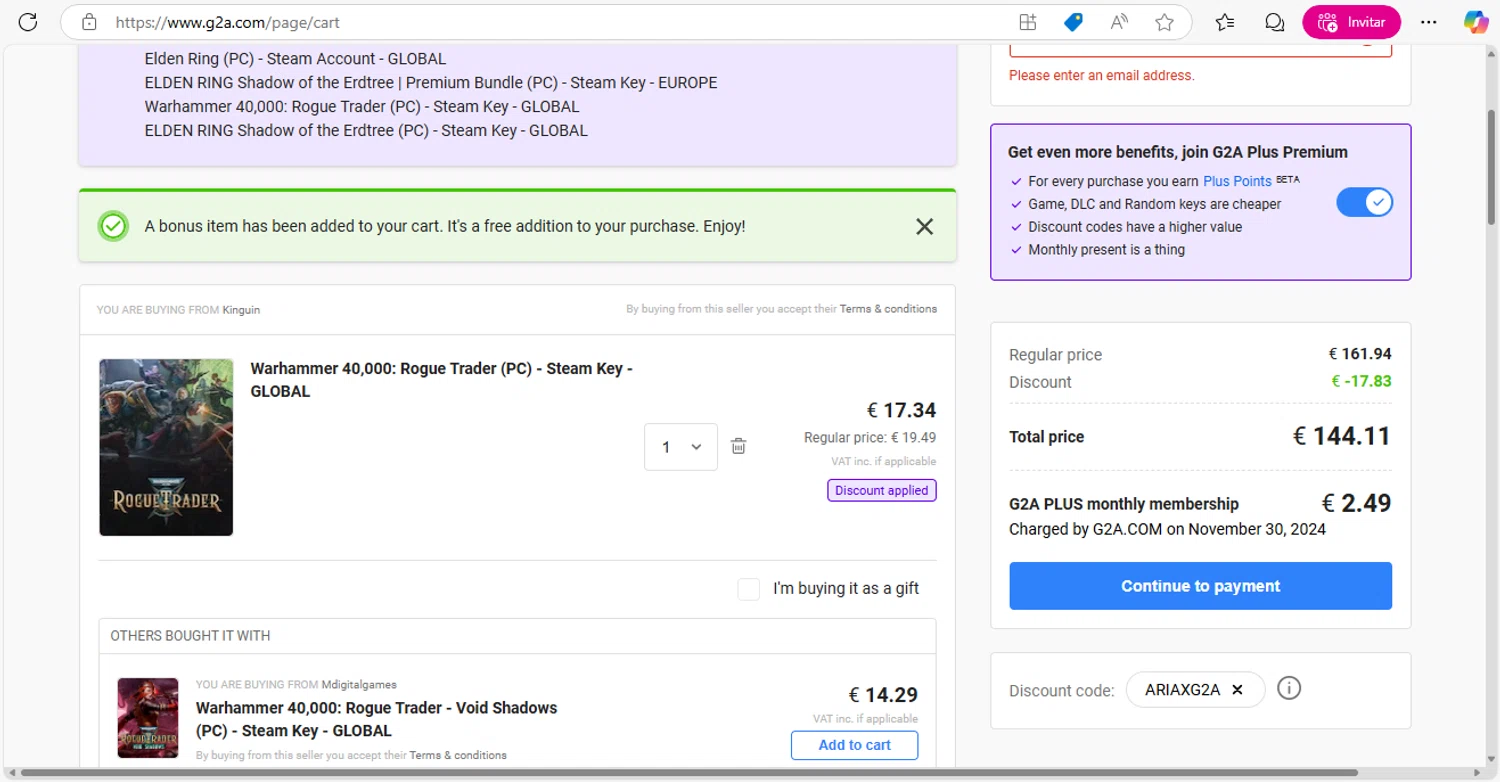Open the chat bubbles icon in the toolbar
Viewport: 1500px width, 782px height.
1274,22
